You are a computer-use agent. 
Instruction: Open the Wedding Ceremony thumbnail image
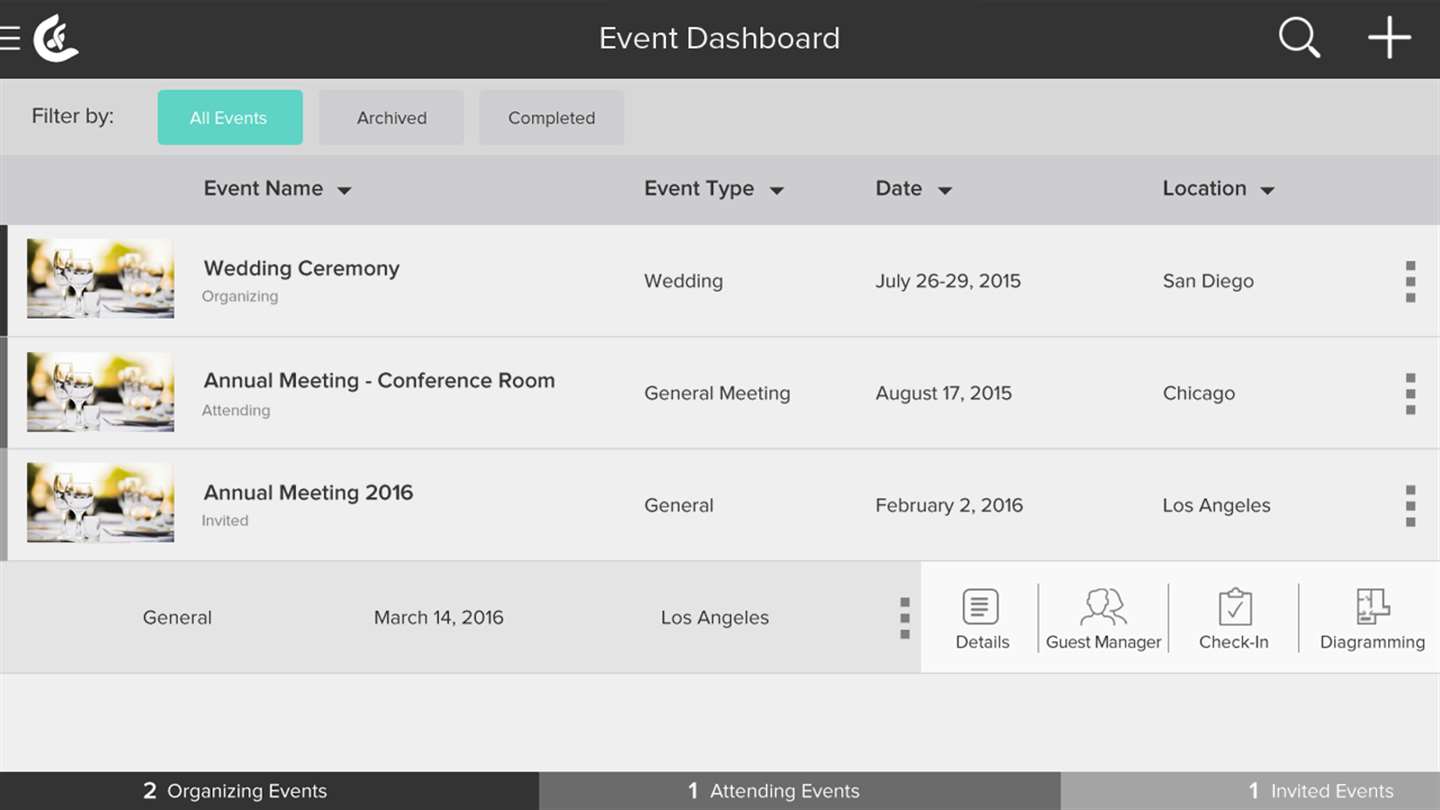point(100,279)
